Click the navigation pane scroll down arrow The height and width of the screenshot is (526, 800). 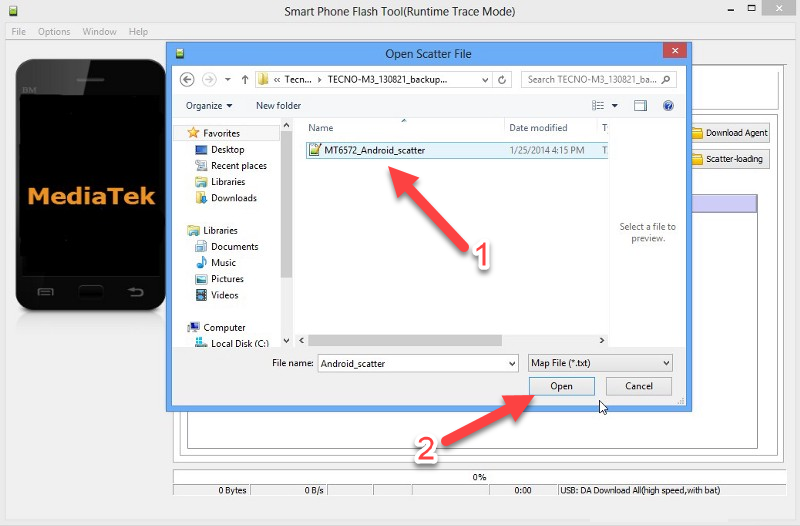point(286,340)
